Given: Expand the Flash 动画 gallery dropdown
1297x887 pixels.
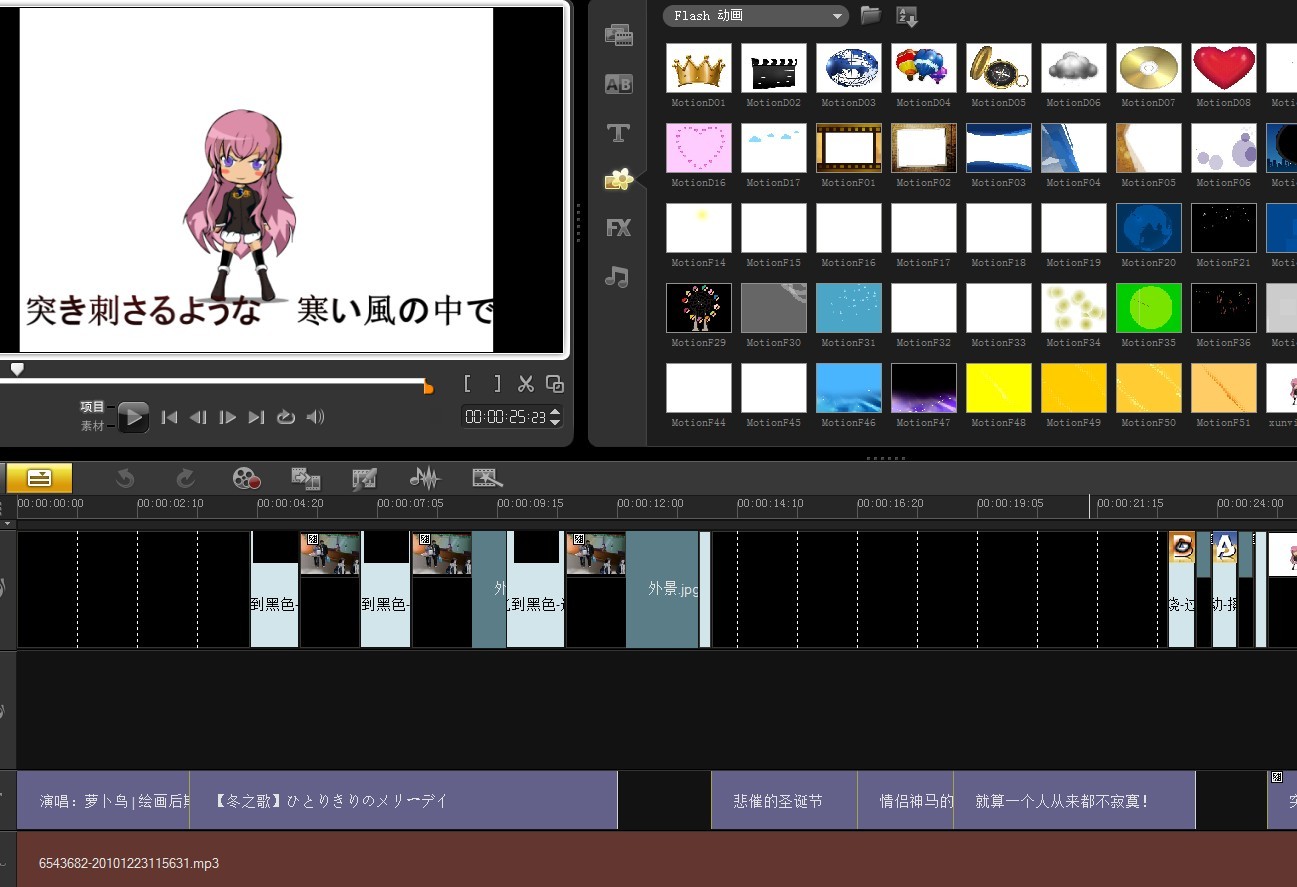Looking at the screenshot, I should point(755,16).
